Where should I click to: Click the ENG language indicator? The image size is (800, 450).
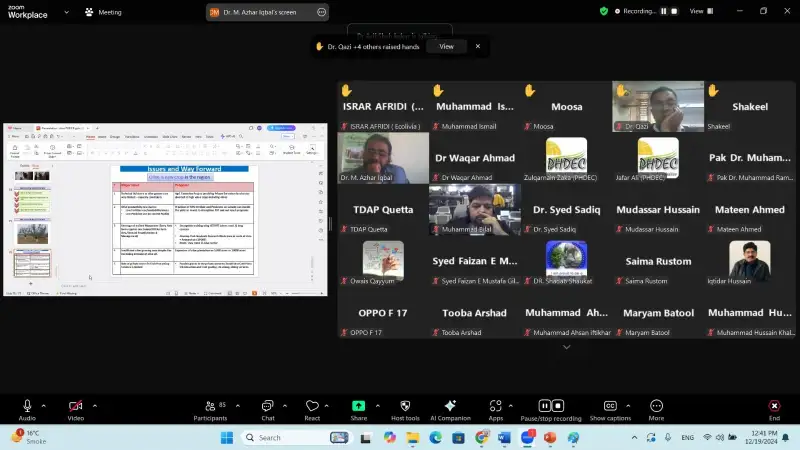pos(688,437)
